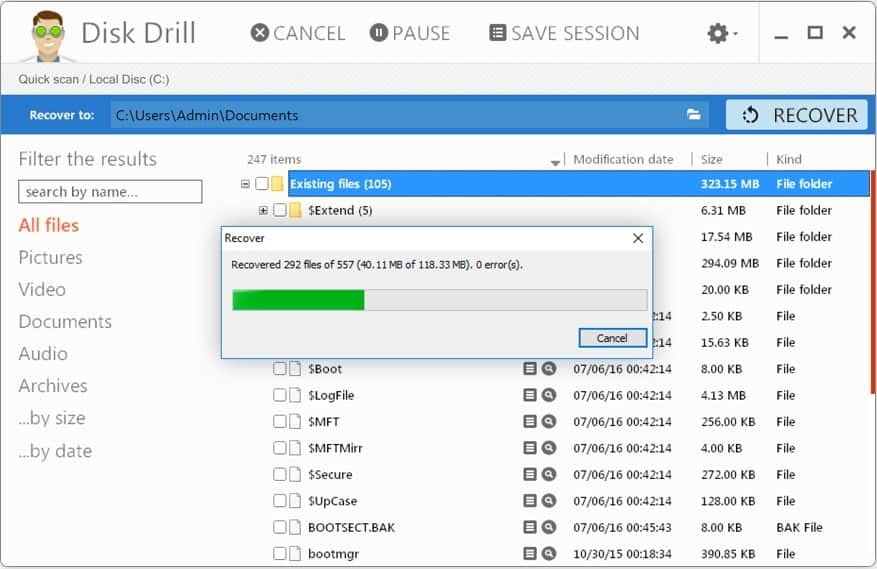Image resolution: width=877 pixels, height=569 pixels.
Task: Select the All files filter
Action: coord(49,225)
